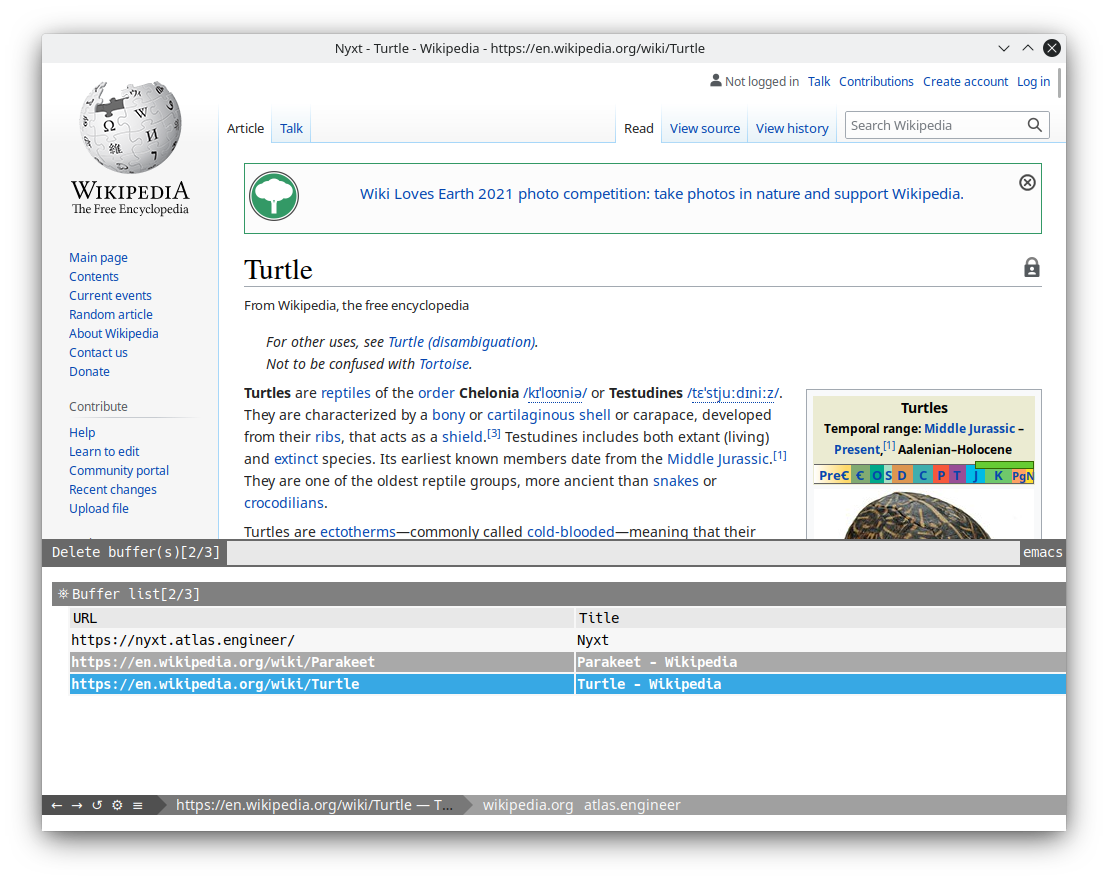
Task: Open the Article tab
Action: 245,129
